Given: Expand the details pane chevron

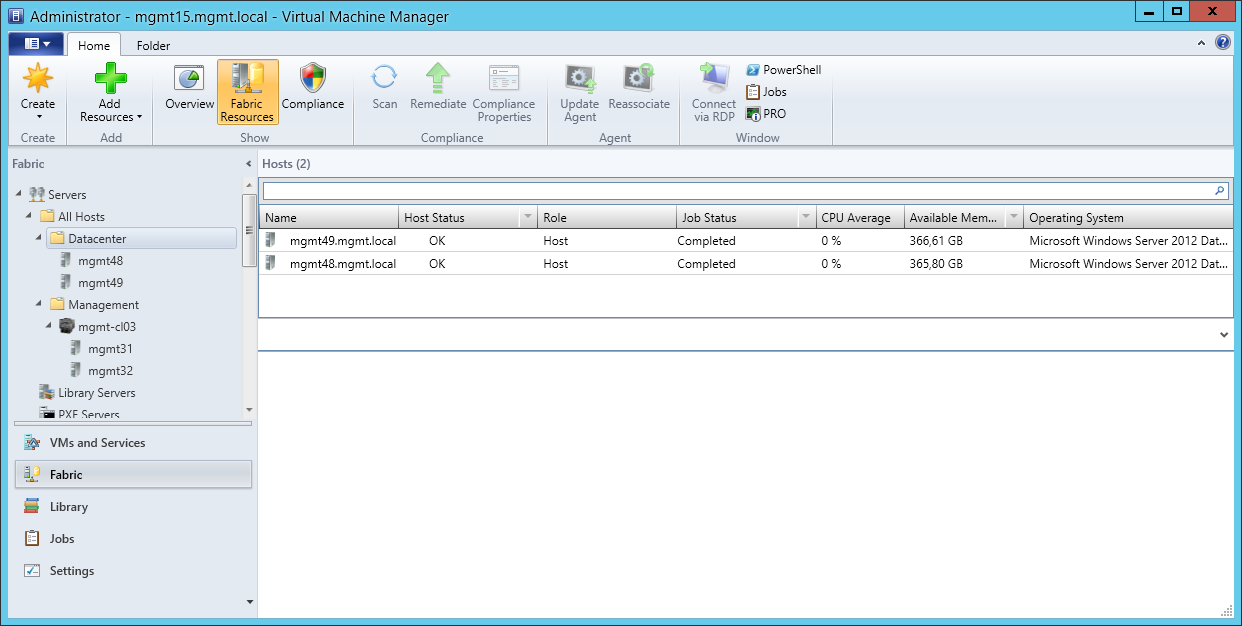Looking at the screenshot, I should [x=1224, y=336].
